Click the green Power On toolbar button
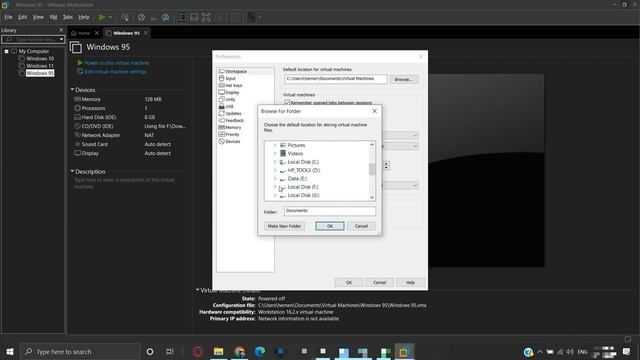 point(102,17)
